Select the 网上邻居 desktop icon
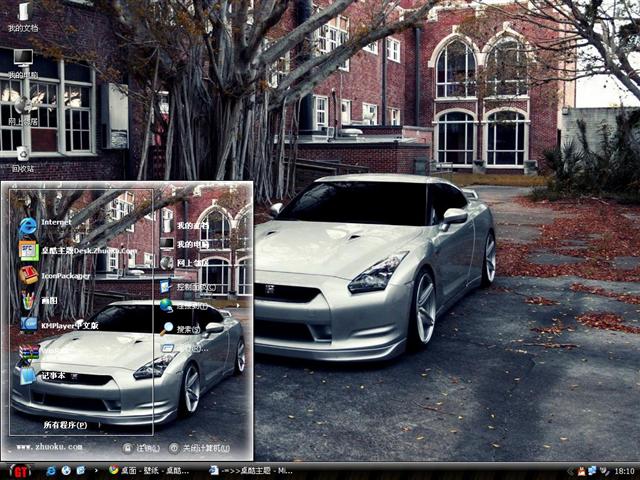The width and height of the screenshot is (640, 480). point(23,111)
